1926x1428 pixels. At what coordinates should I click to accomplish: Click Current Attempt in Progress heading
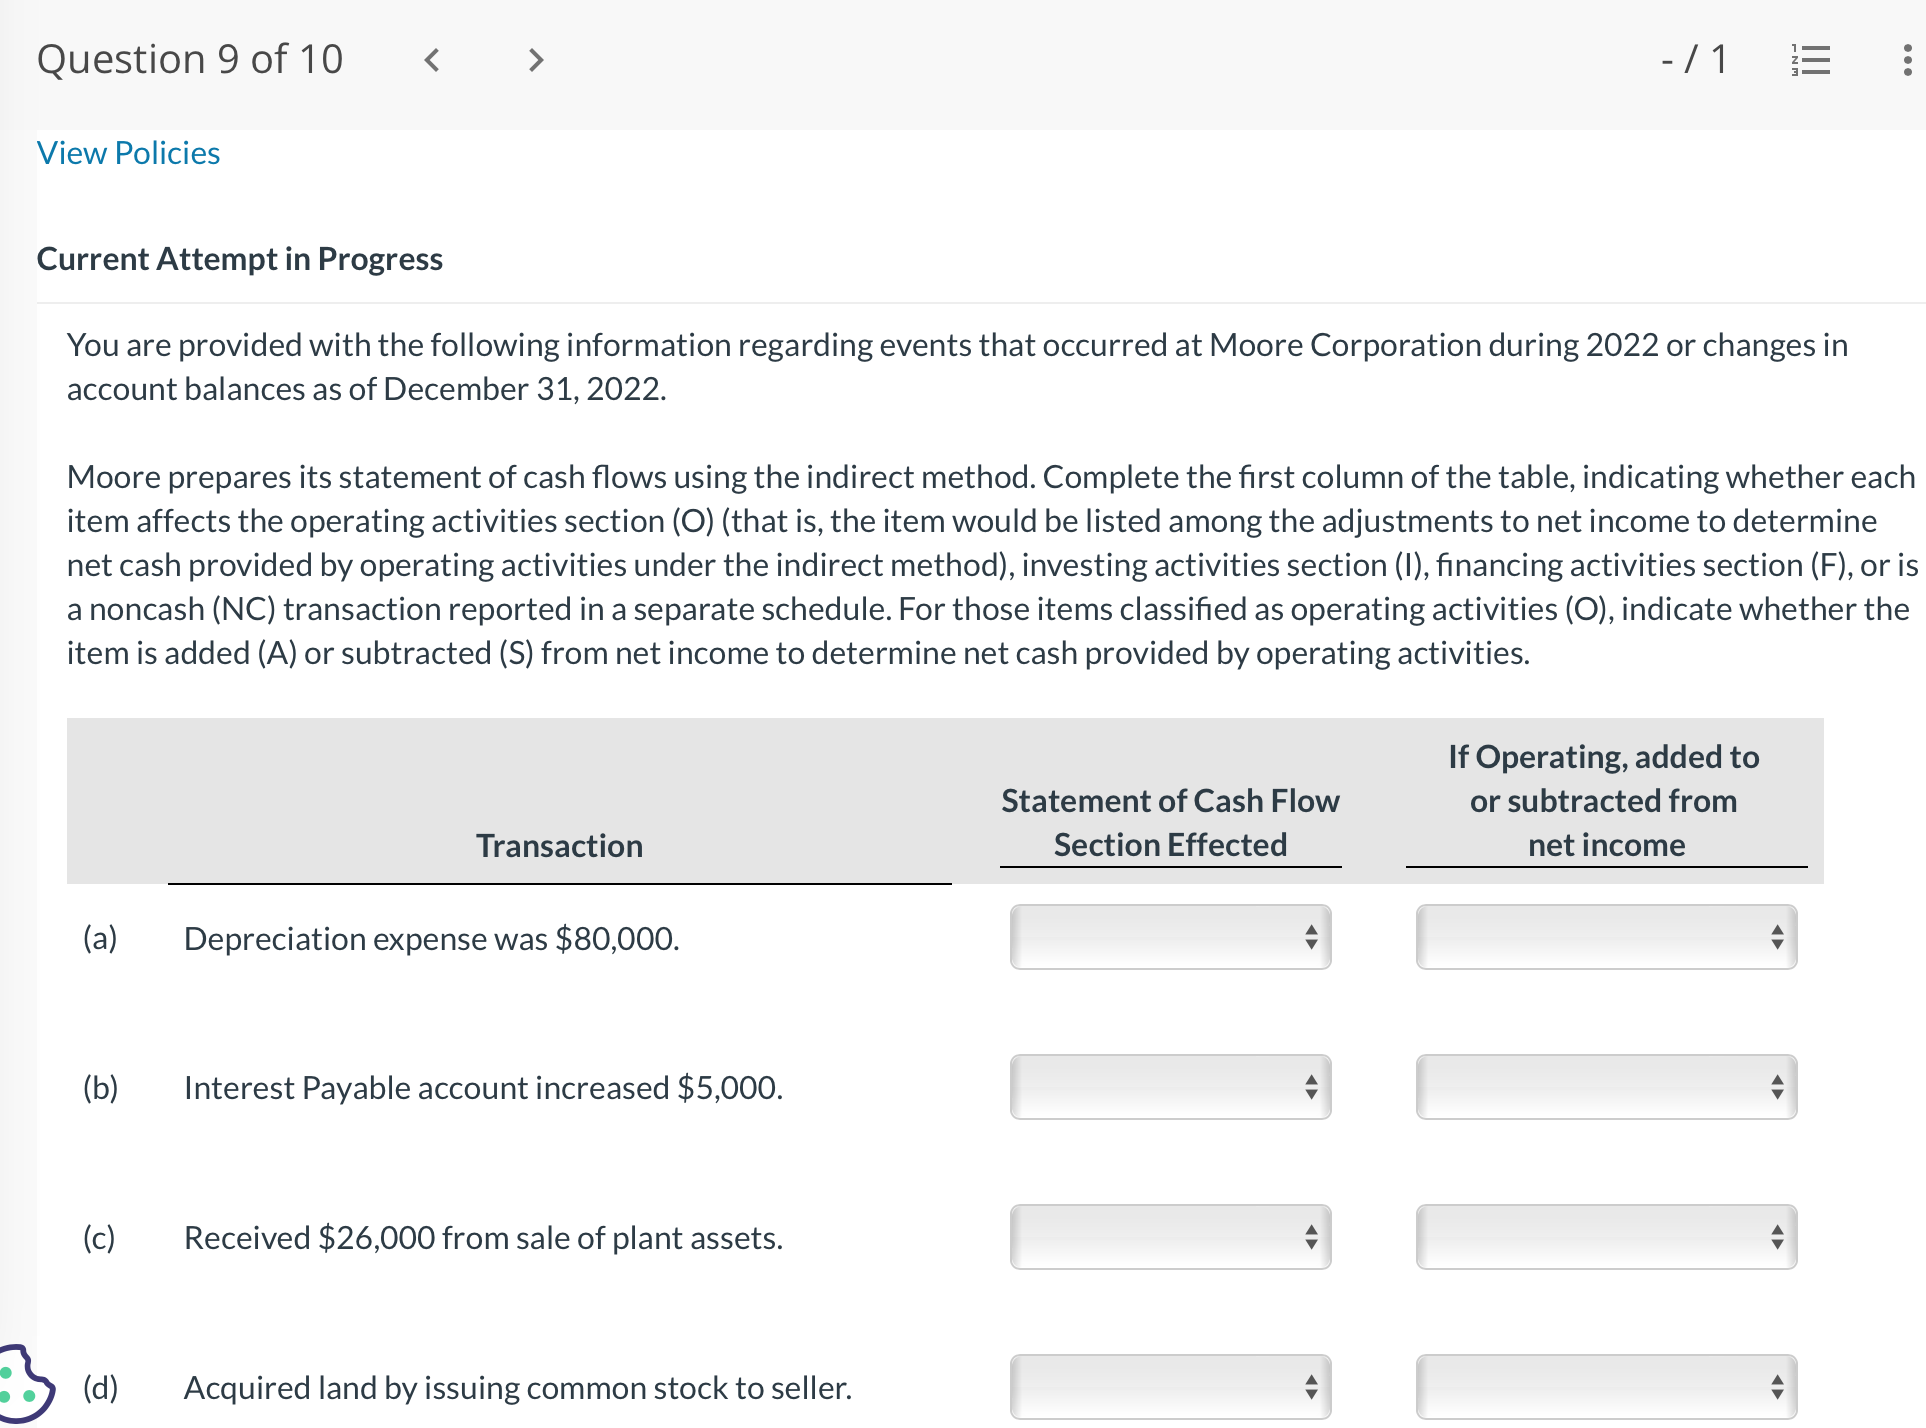pos(240,259)
